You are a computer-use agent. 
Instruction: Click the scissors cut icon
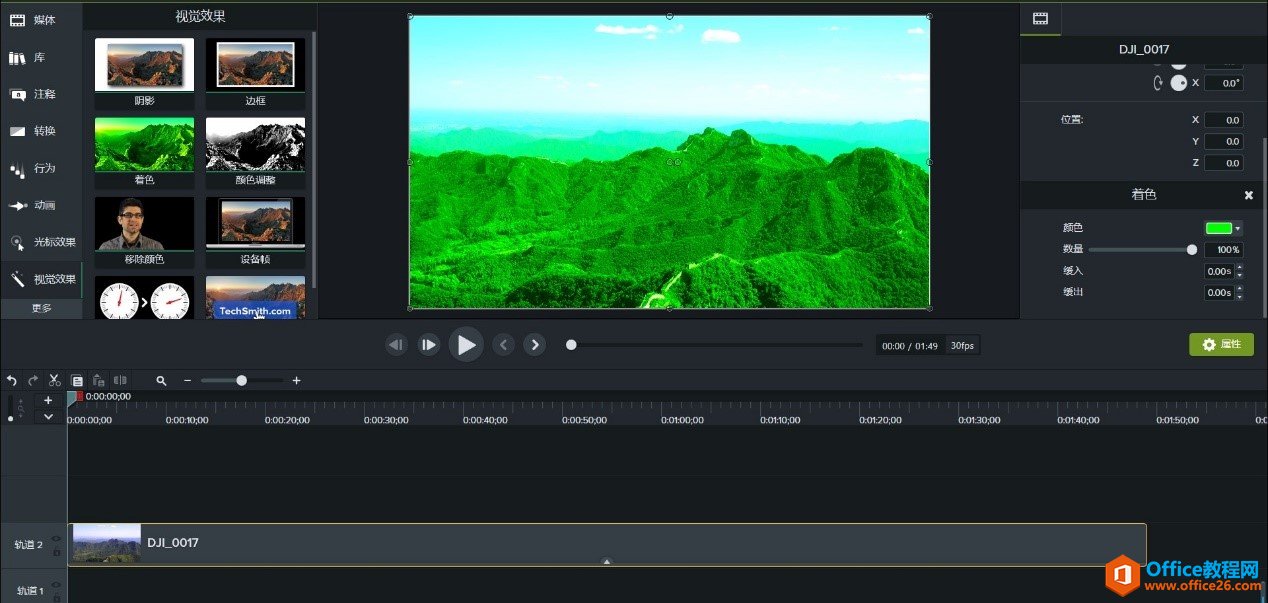[x=55, y=380]
